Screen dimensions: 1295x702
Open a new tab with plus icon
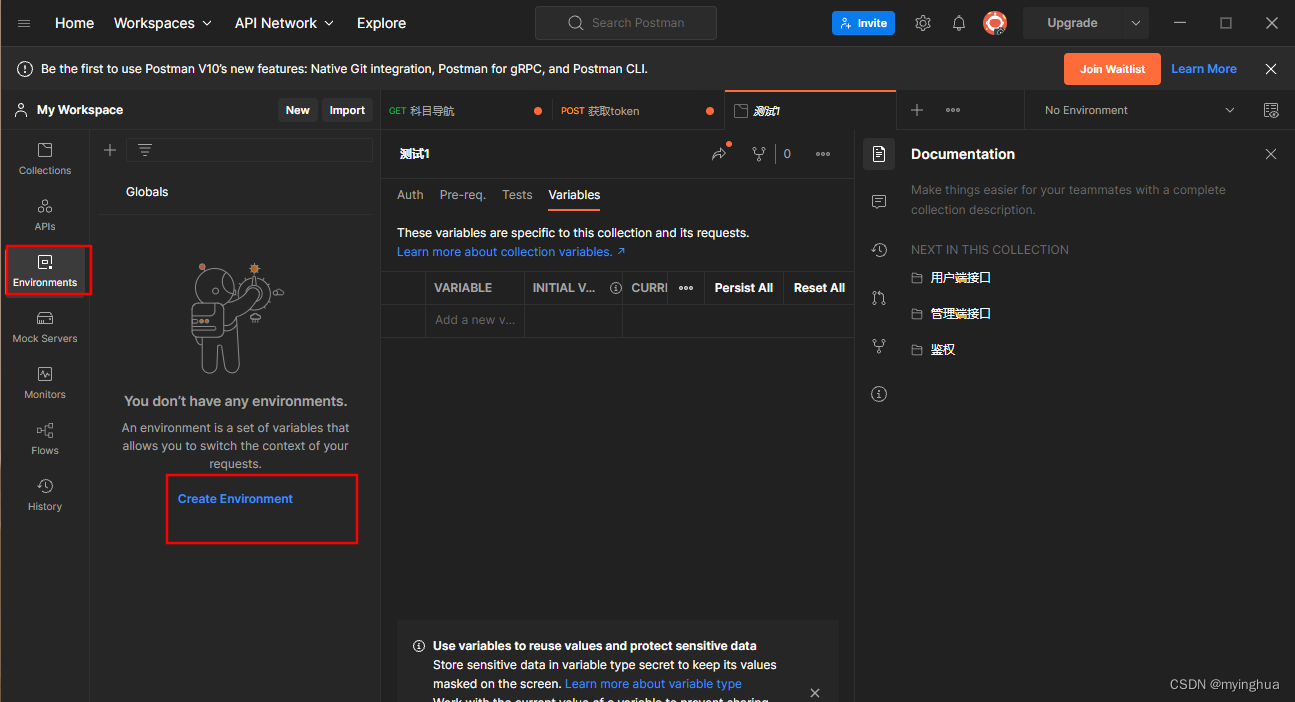917,110
